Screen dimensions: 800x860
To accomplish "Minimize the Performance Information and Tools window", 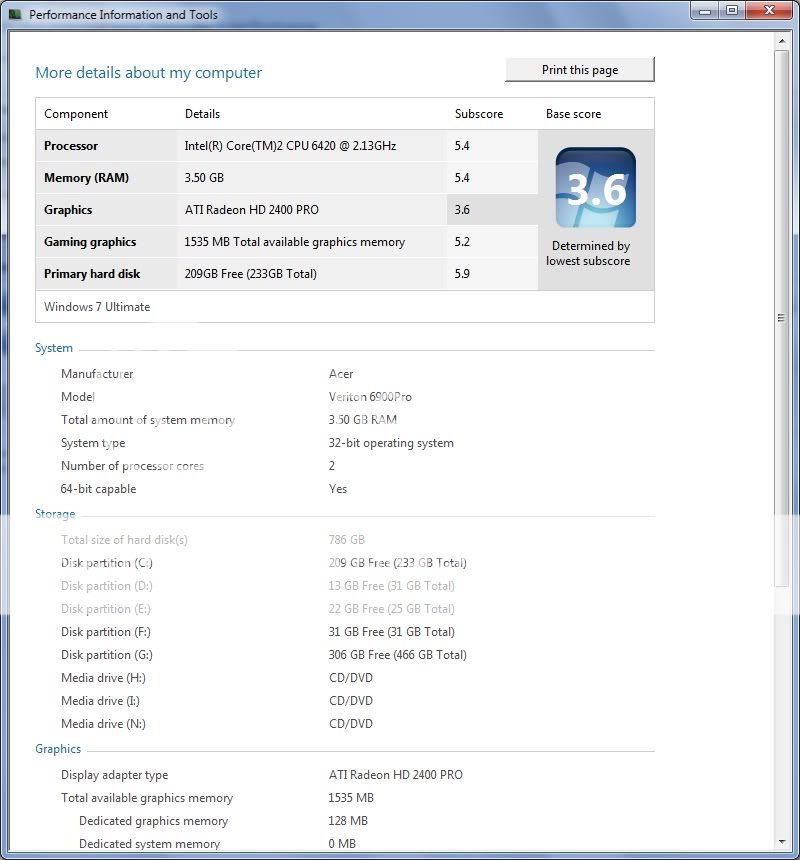I will 704,10.
